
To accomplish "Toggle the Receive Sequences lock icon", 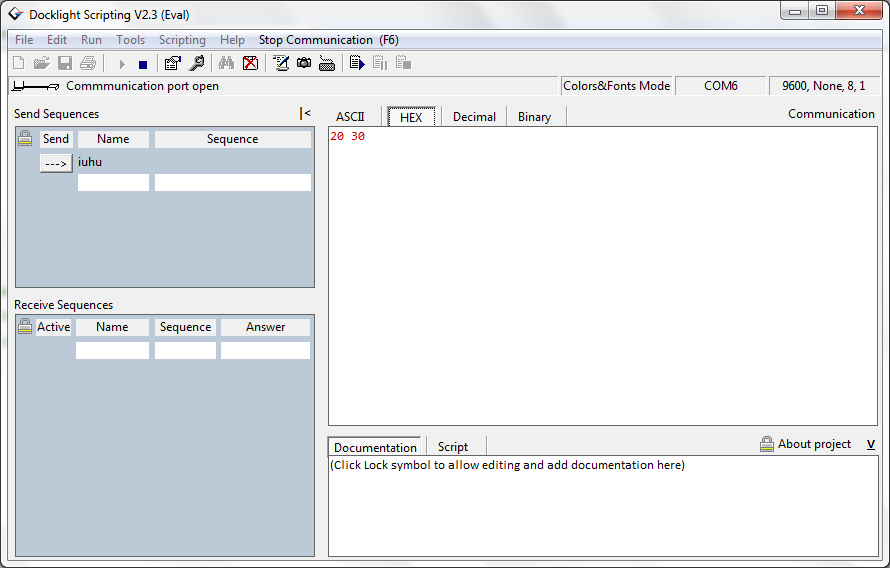I will pyautogui.click(x=25, y=327).
